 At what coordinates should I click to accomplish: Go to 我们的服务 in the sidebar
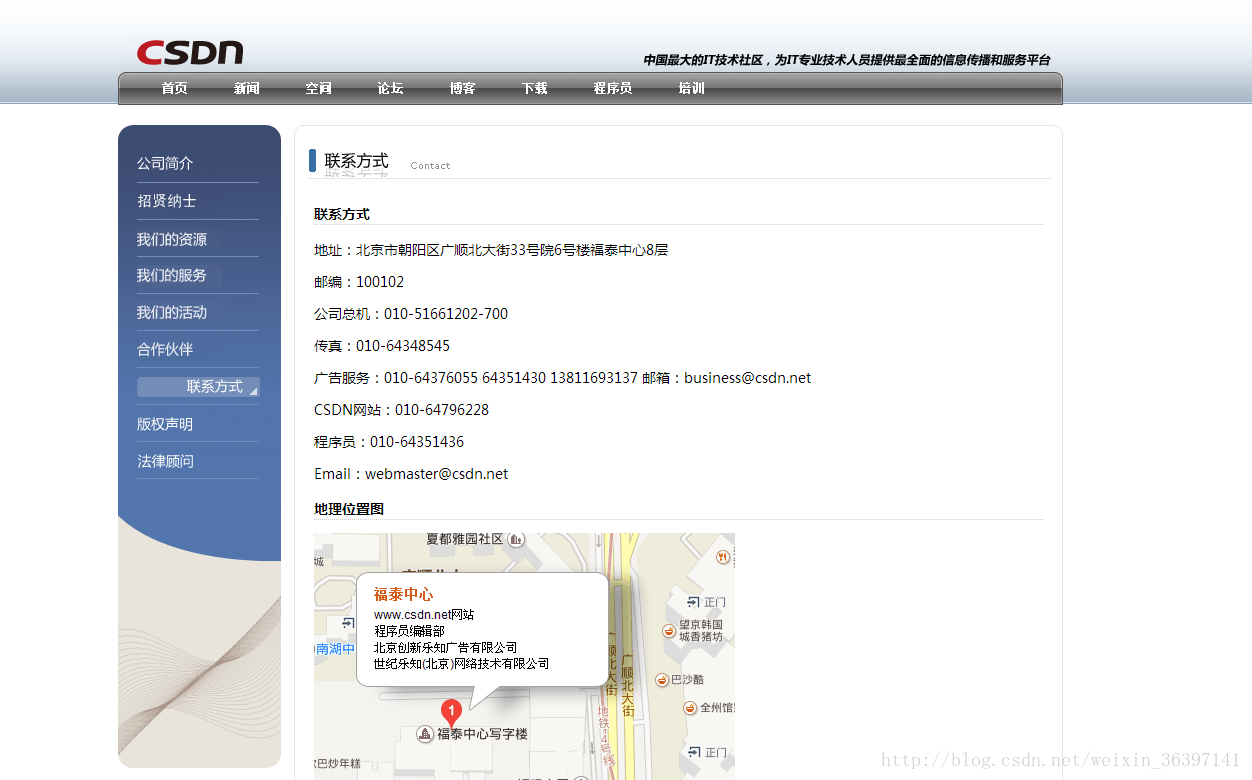point(172,275)
